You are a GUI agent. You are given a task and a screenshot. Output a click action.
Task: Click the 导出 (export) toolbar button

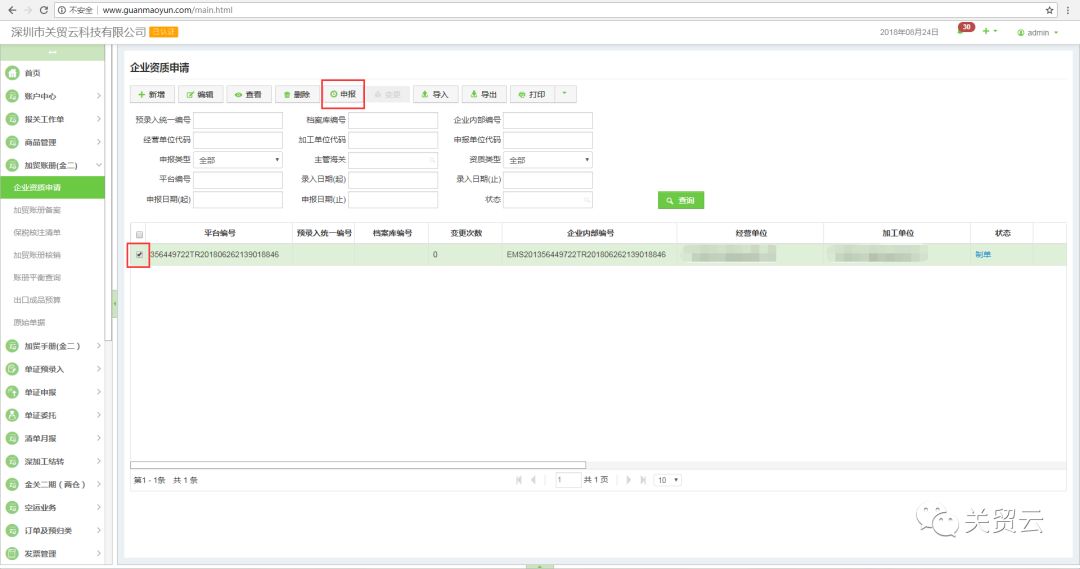tap(484, 94)
